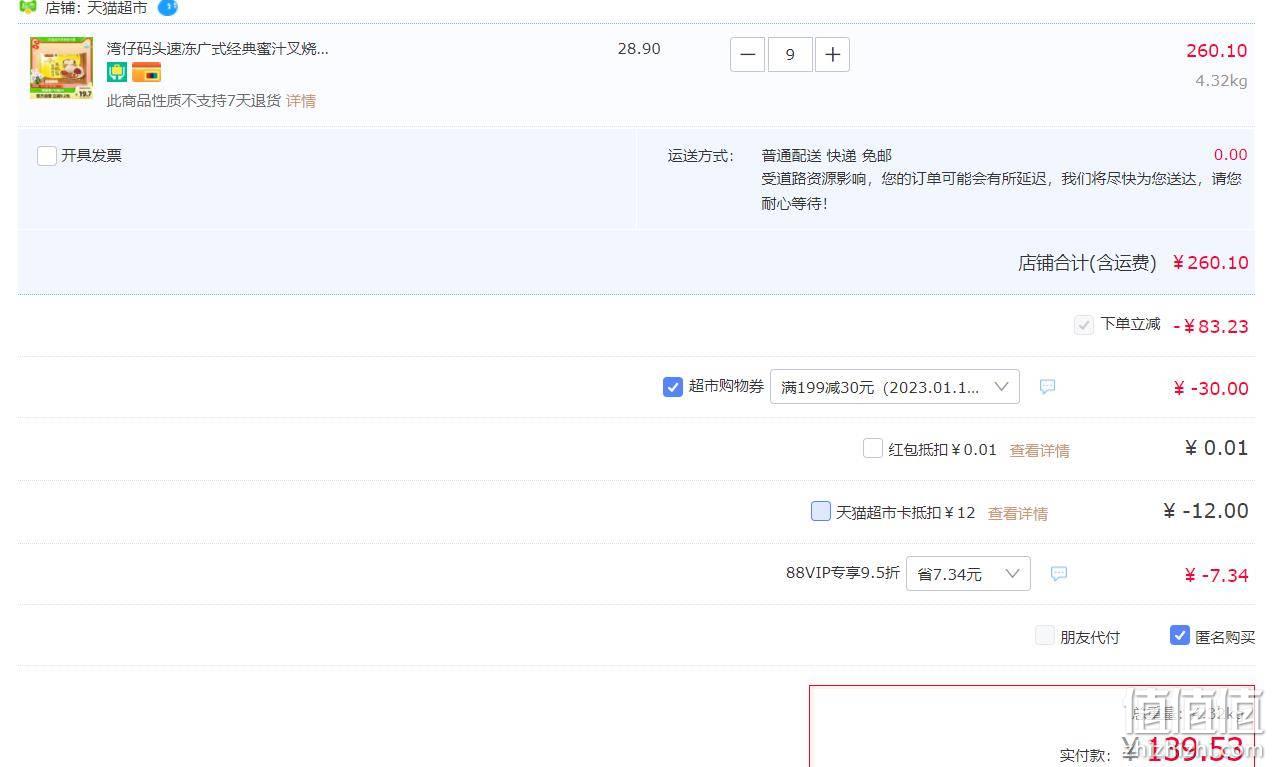Image resolution: width=1273 pixels, height=767 pixels.
Task: Check the 开具发票 checkbox
Action: (47, 156)
